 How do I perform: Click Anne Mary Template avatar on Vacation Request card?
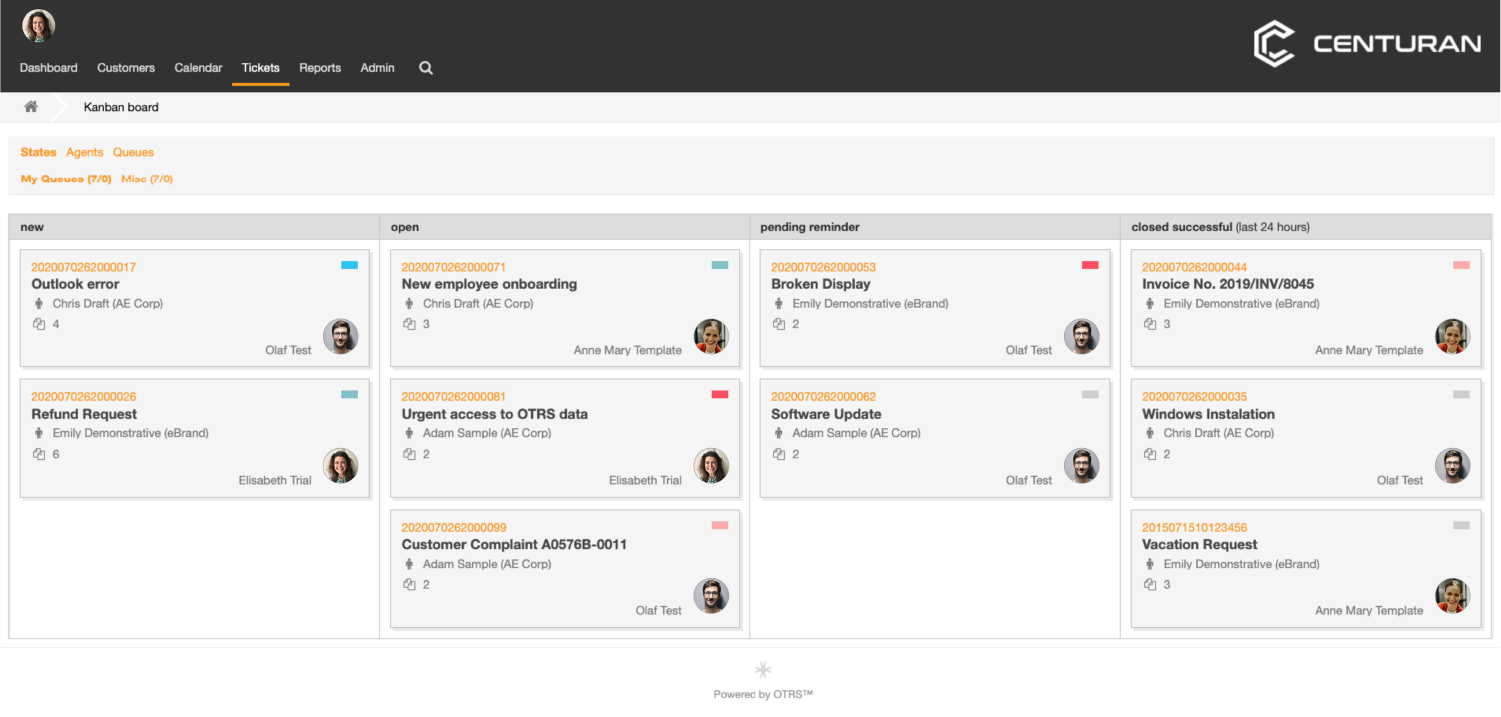point(1452,596)
